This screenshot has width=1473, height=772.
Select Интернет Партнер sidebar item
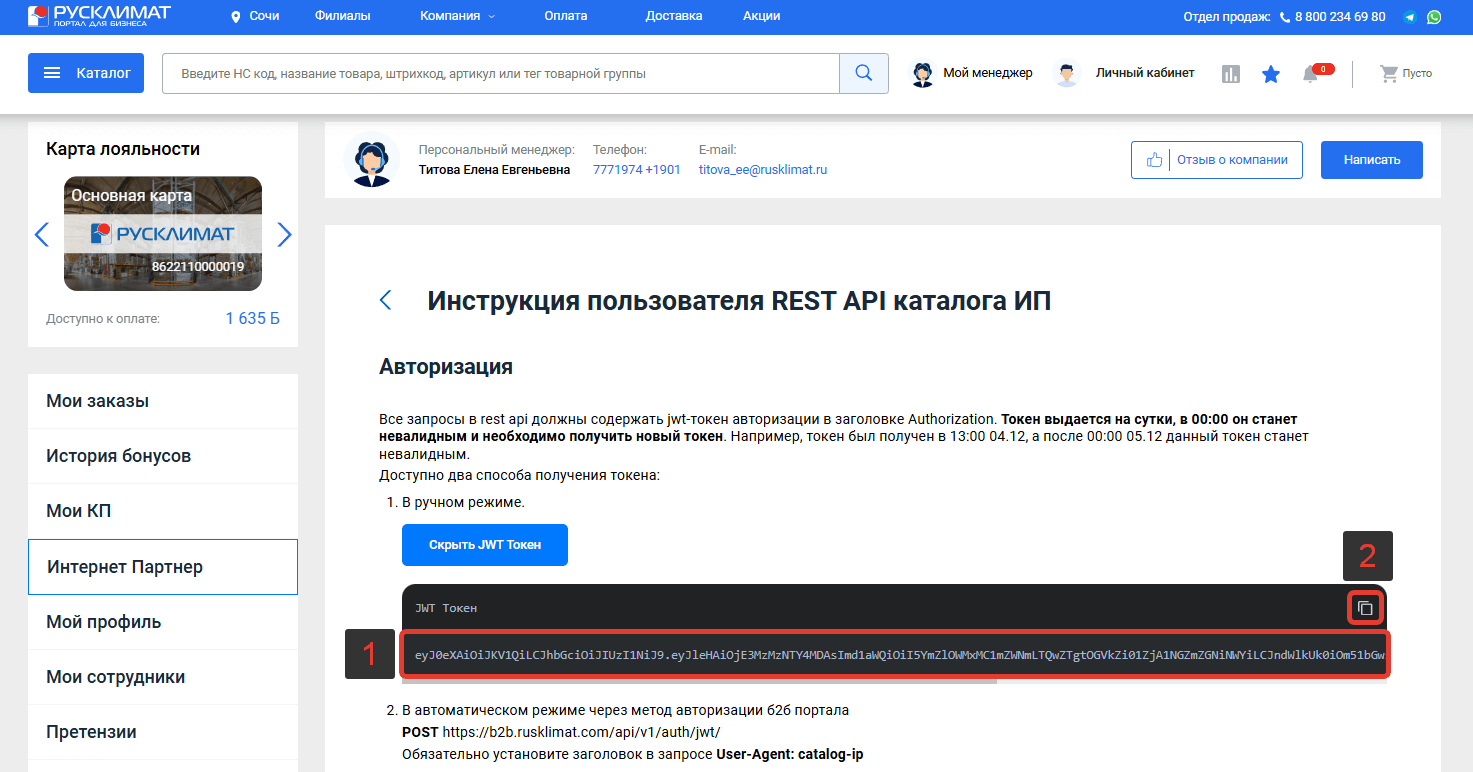pyautogui.click(x=163, y=567)
